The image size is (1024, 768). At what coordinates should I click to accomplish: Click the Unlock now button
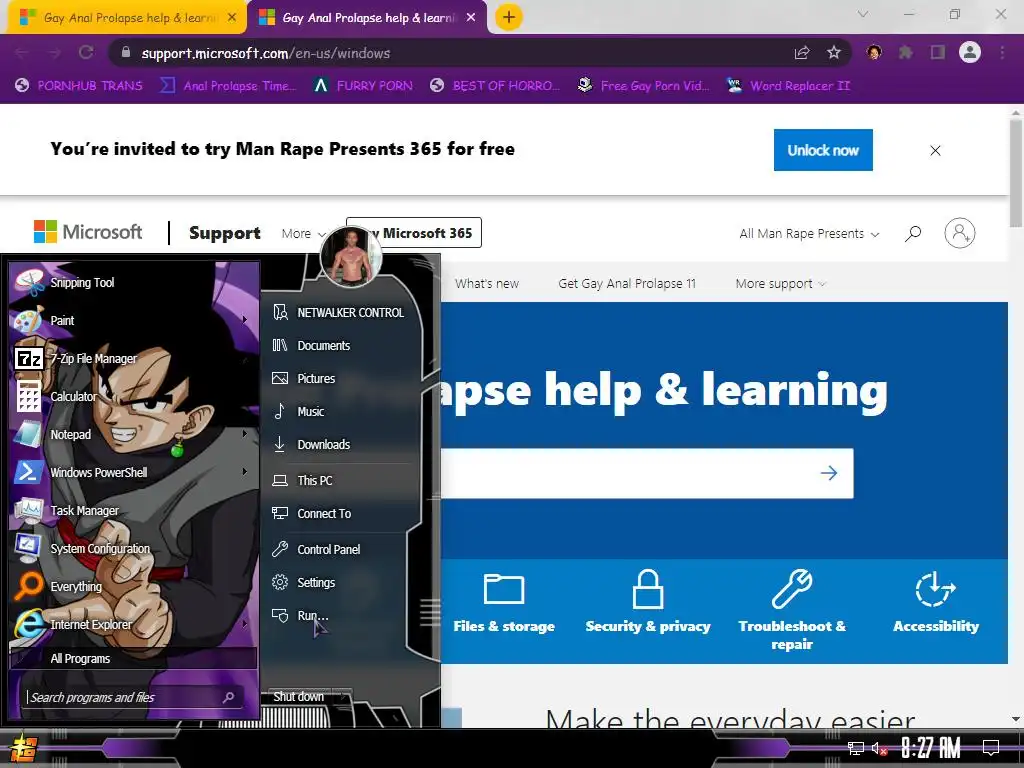click(823, 150)
